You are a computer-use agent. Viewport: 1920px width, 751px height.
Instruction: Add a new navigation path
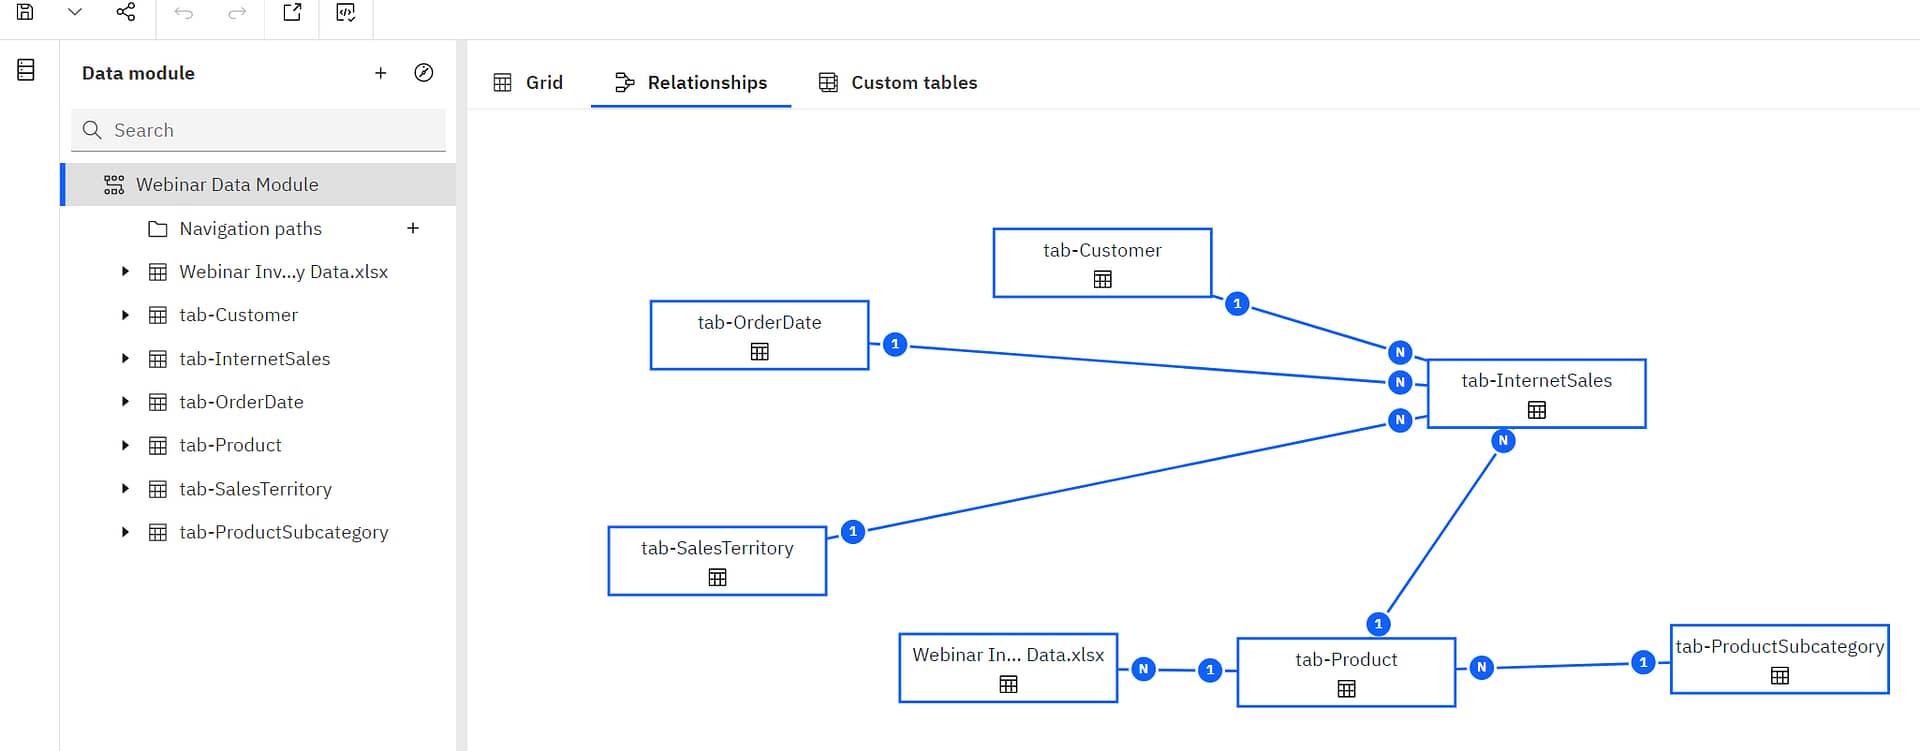[413, 228]
